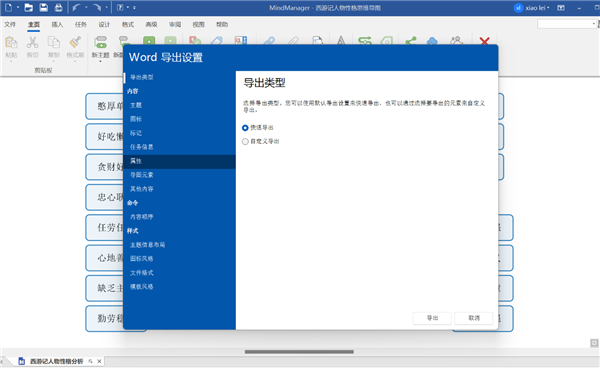Click the pin icon on document tab

(90, 361)
